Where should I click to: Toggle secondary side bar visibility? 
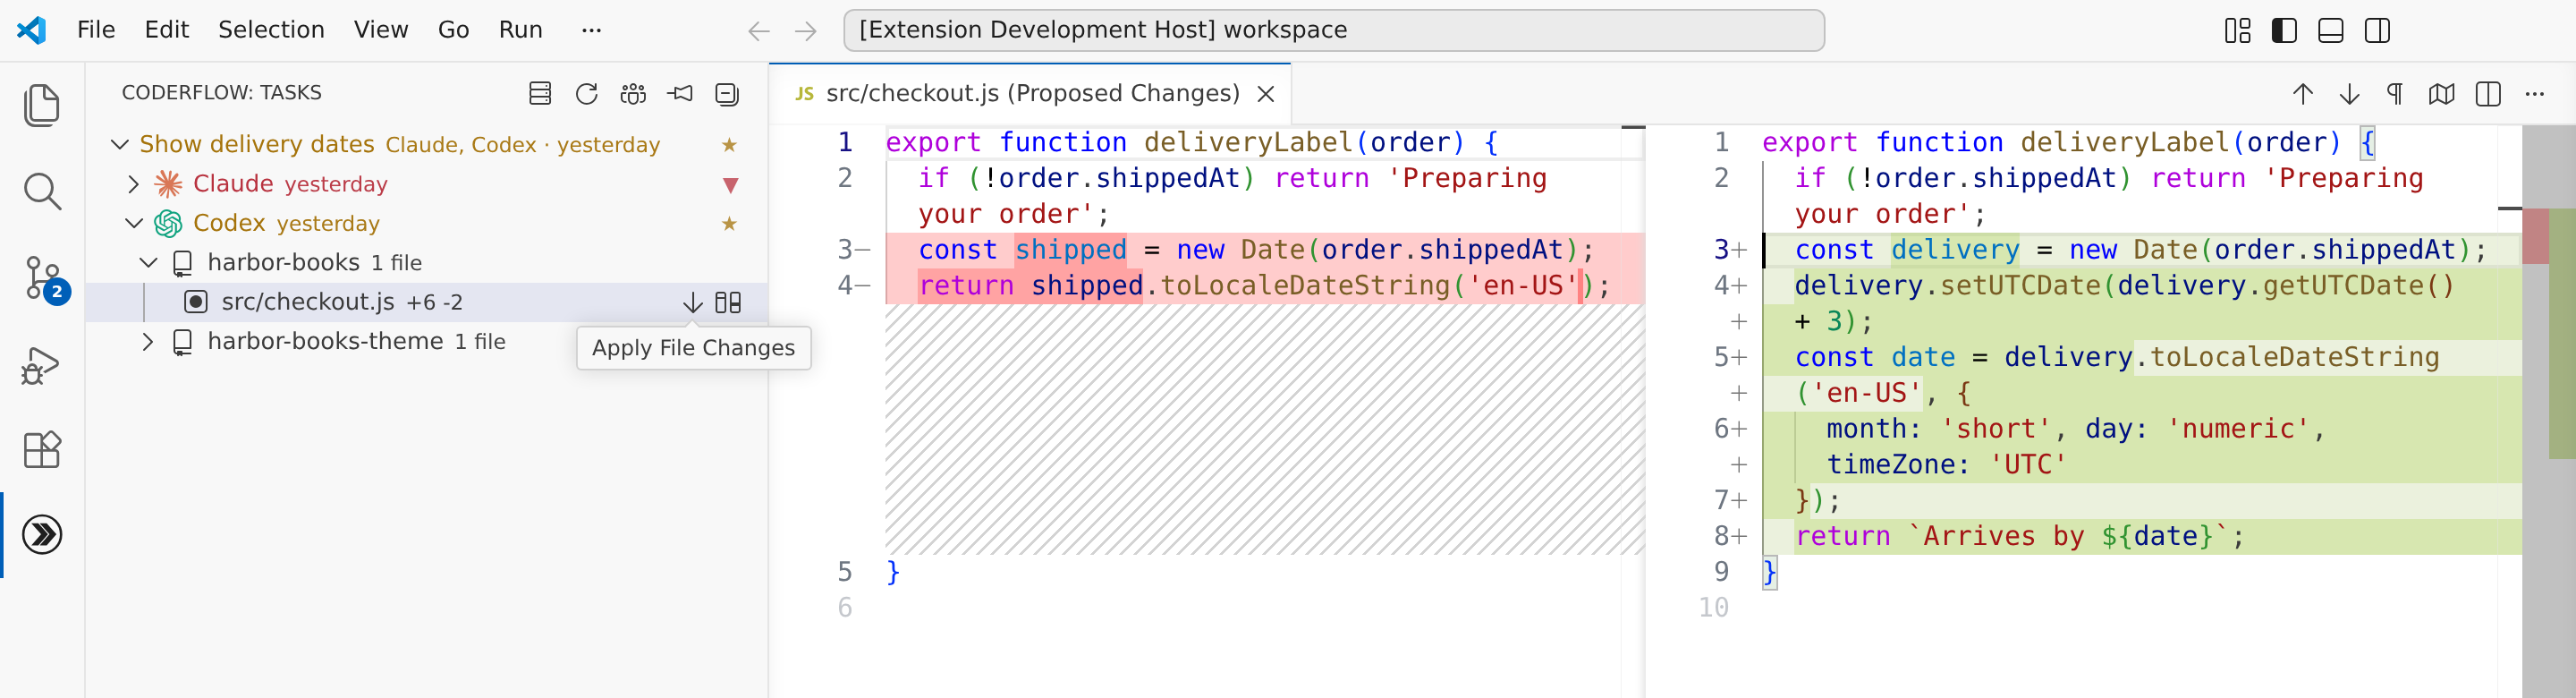tap(2377, 31)
